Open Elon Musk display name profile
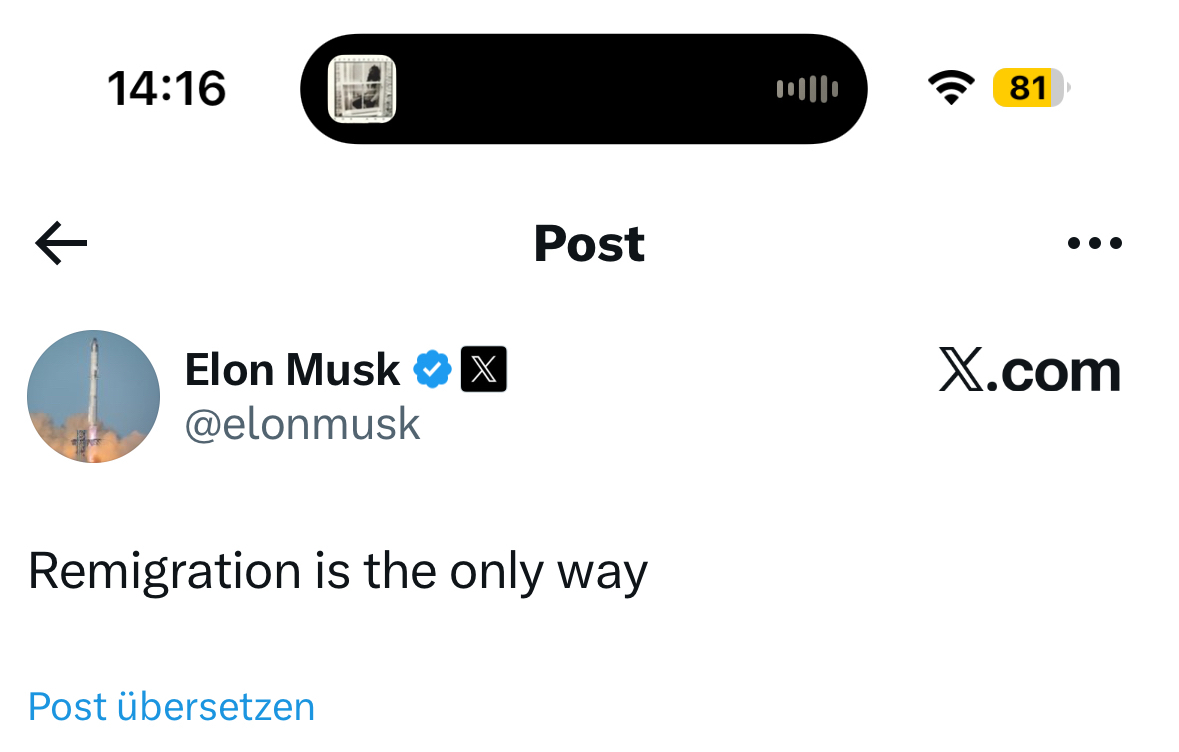This screenshot has width=1179, height=752. coord(292,370)
